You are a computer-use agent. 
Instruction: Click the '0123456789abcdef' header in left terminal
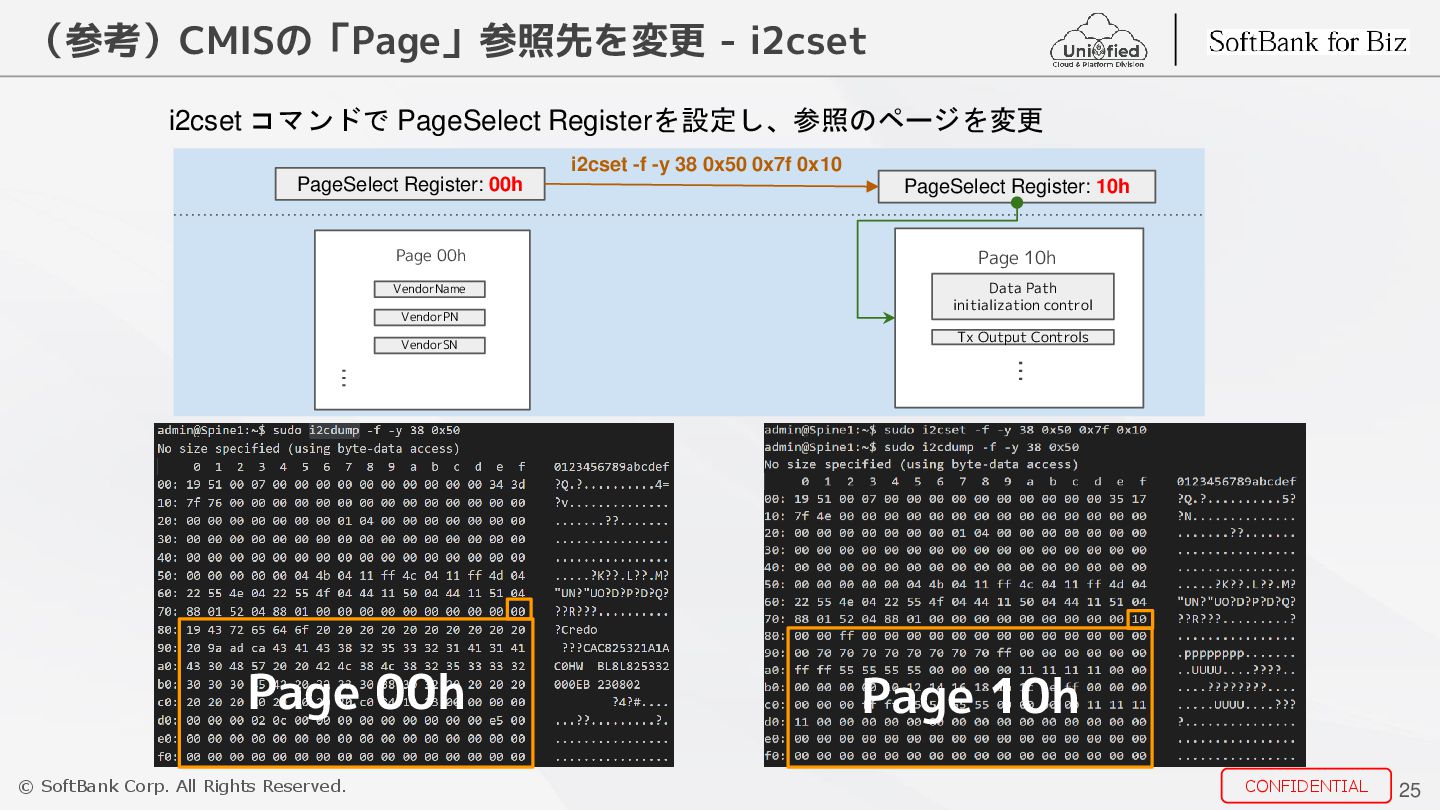[612, 467]
